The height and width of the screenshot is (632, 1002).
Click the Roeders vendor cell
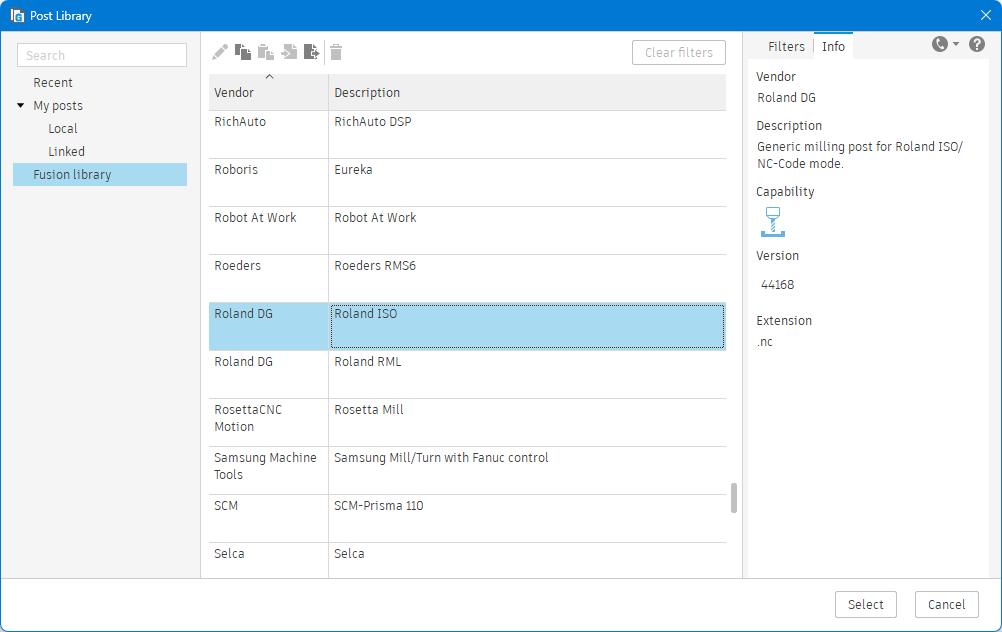(x=268, y=279)
